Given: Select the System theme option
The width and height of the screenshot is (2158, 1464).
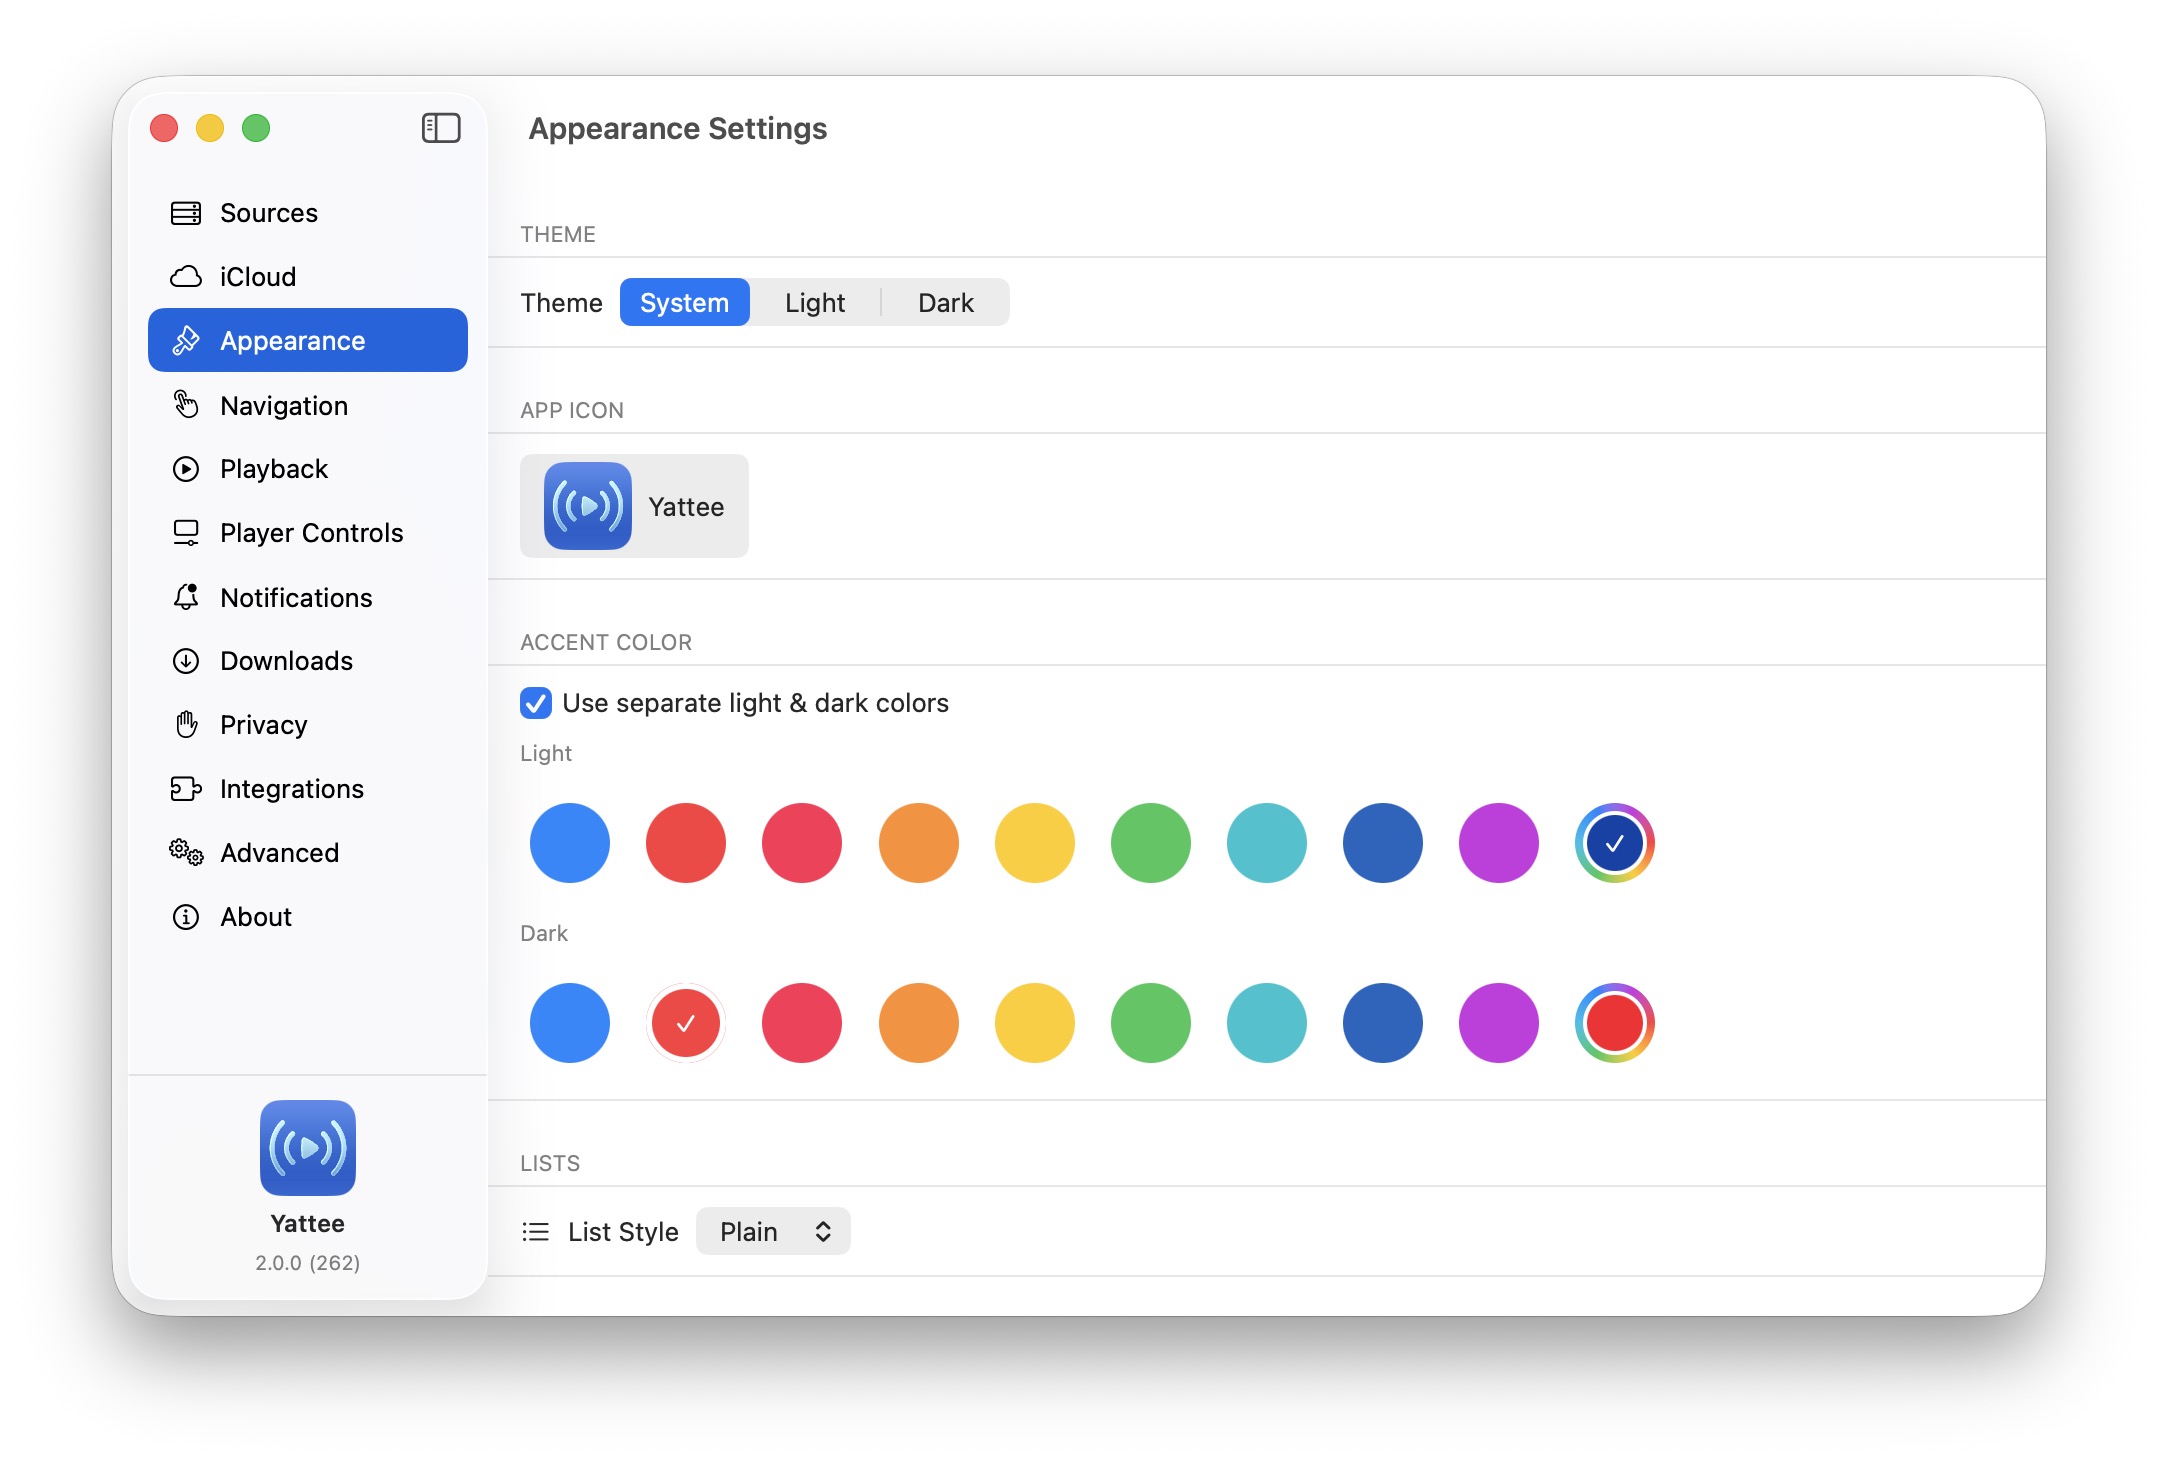Looking at the screenshot, I should tap(685, 302).
